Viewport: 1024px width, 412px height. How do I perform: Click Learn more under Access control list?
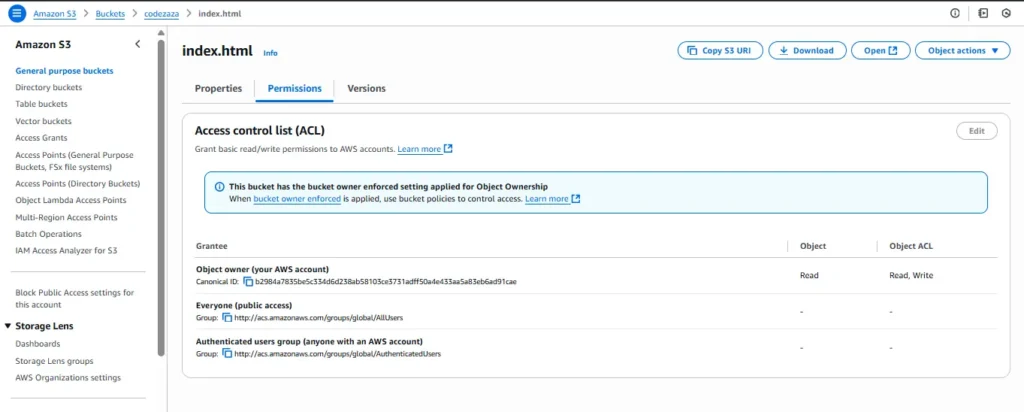(x=419, y=149)
